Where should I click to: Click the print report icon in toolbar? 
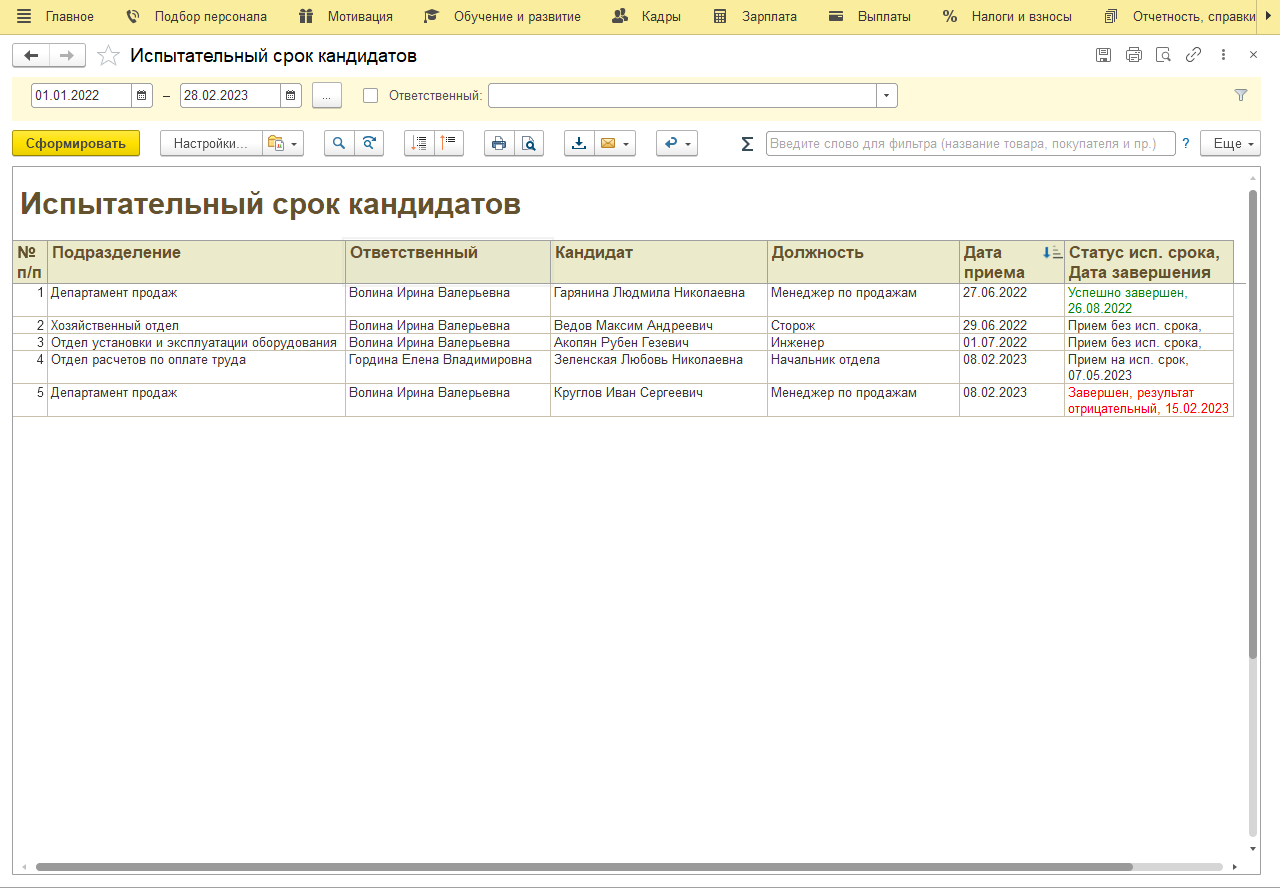point(499,144)
